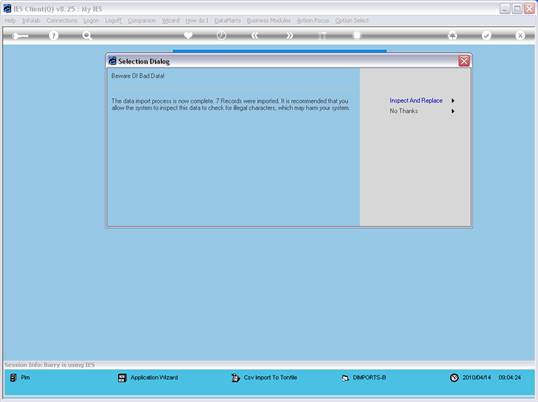Viewport: 538px width, 402px height.
Task: Click the magnifying glass search icon
Action: pyautogui.click(x=87, y=35)
